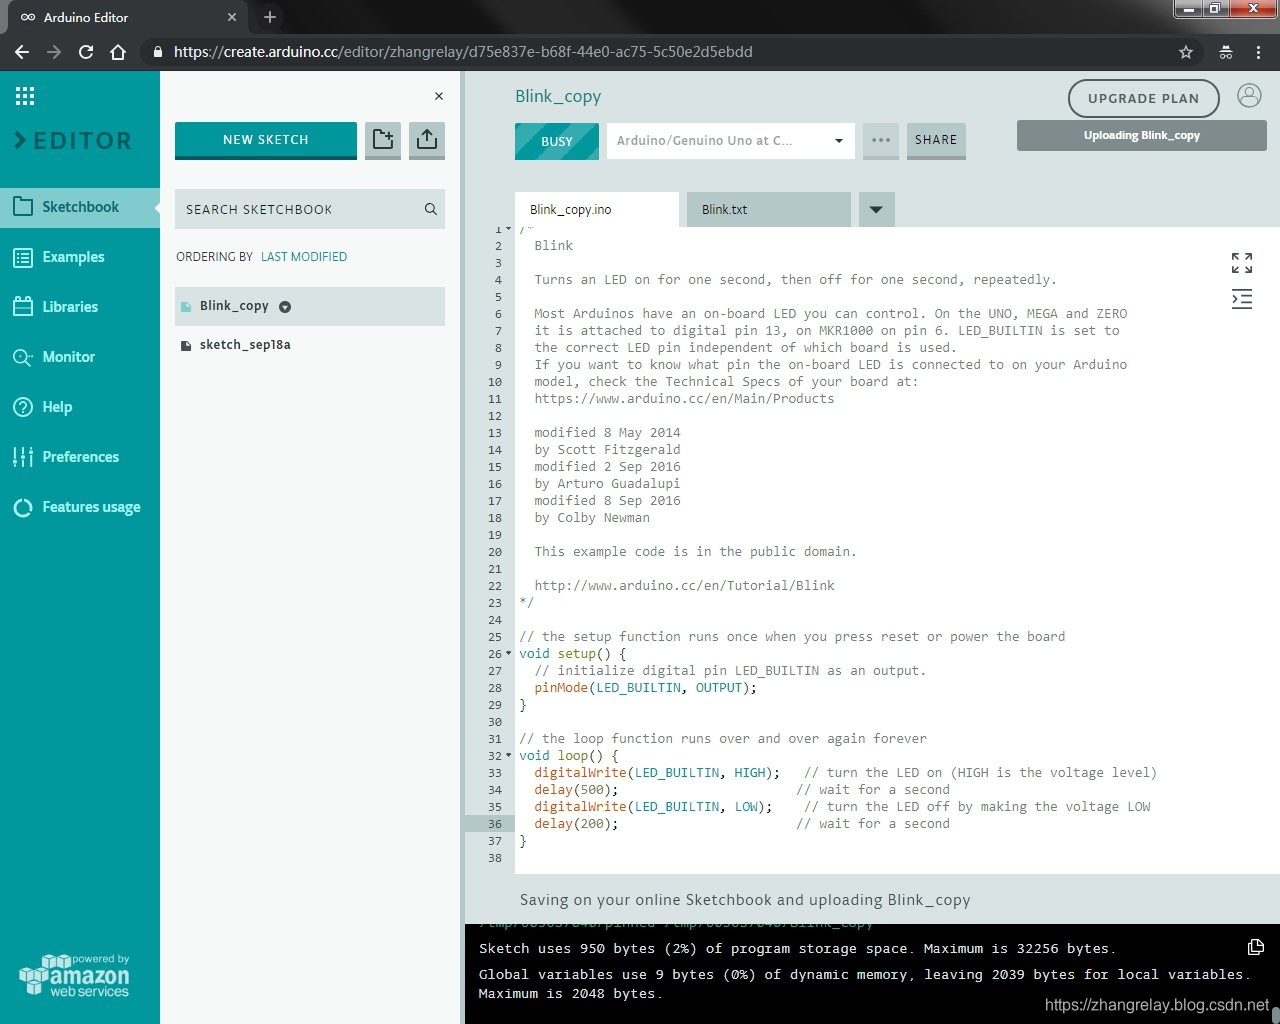Screen dimensions: 1280x1024
Task: Open the Blink_copy sketch options arrow
Action: [285, 307]
